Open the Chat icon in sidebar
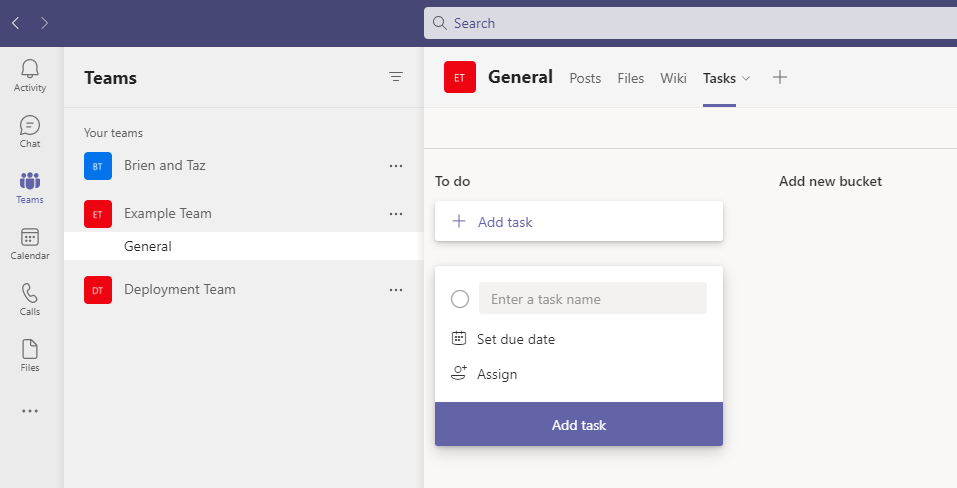Viewport: 957px width, 488px height. point(29,125)
